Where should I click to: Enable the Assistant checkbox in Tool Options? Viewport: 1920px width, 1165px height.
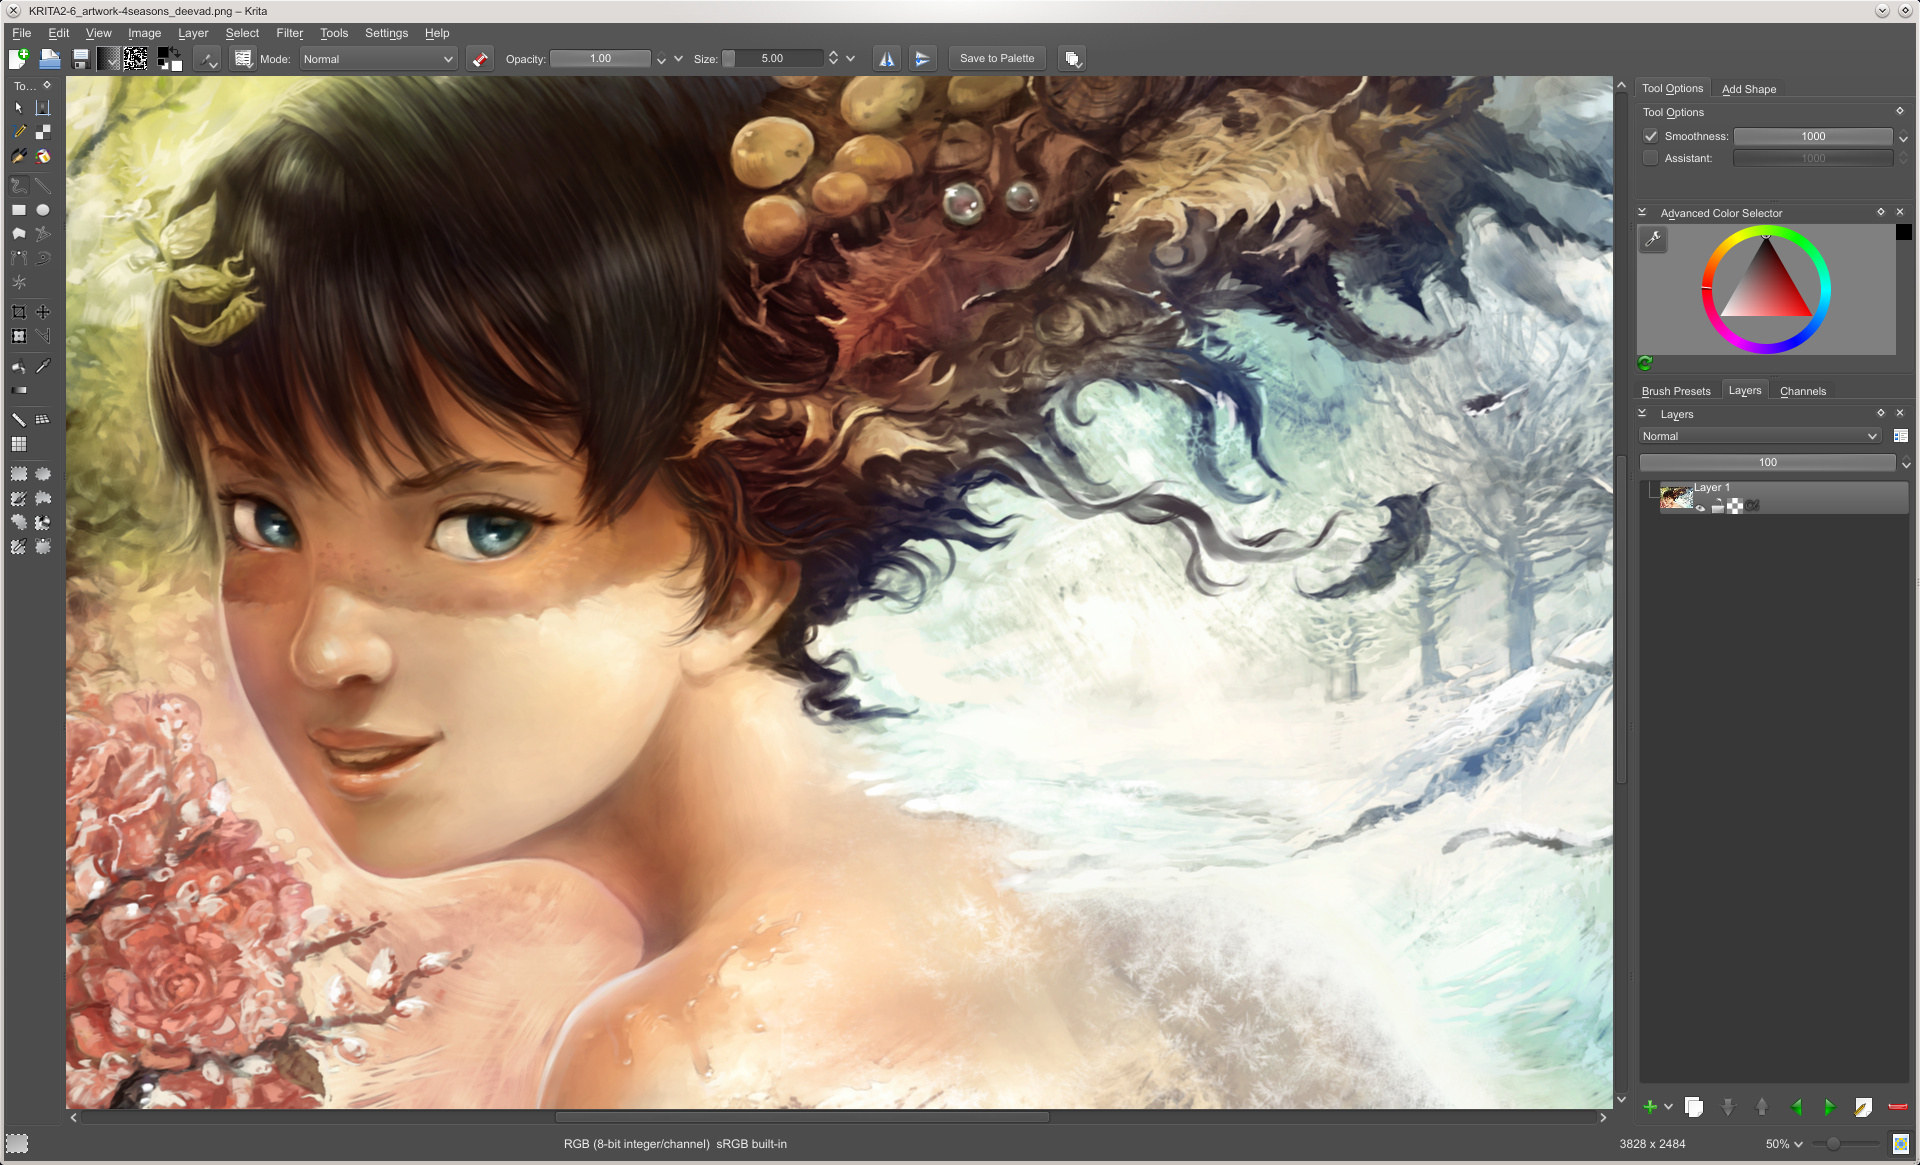(x=1650, y=158)
